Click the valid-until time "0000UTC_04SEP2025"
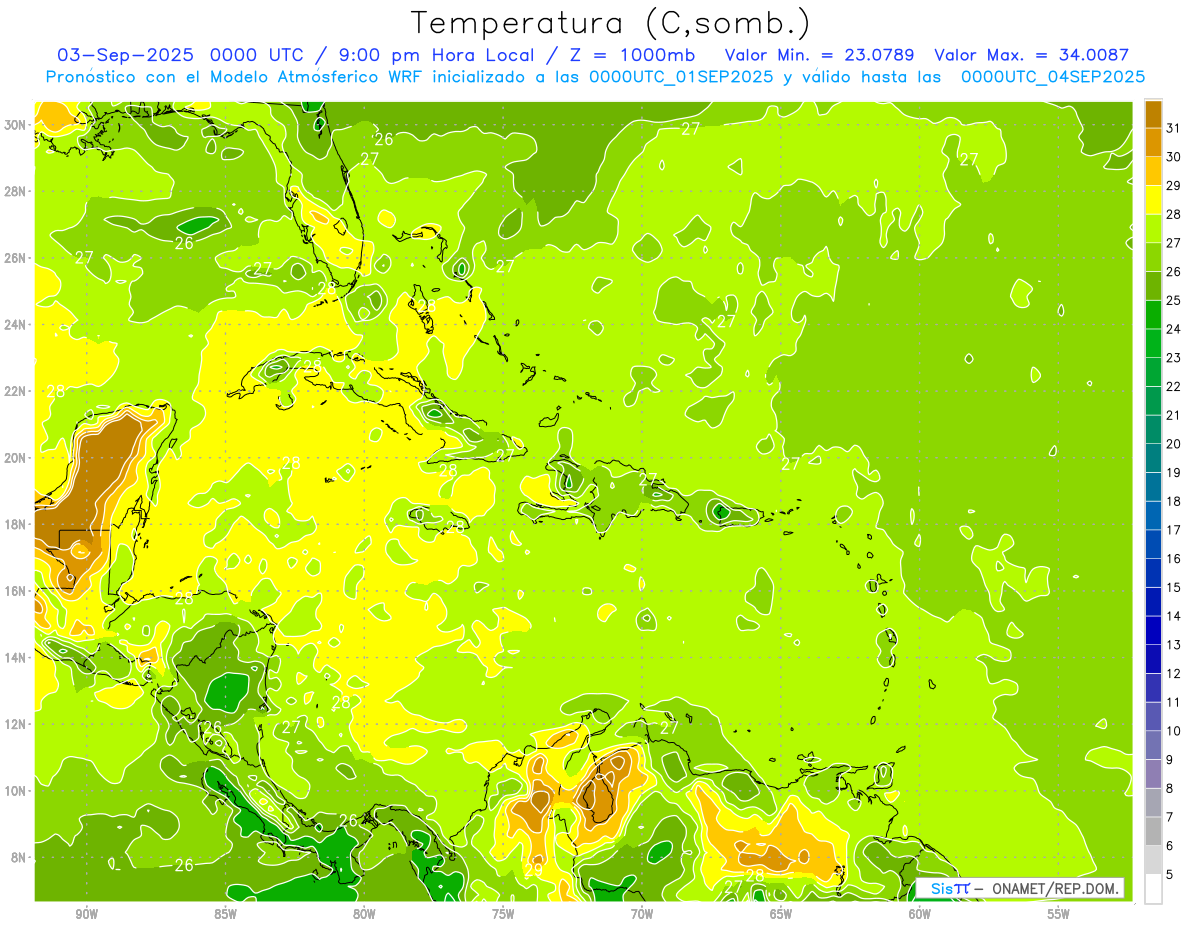 coord(1053,76)
